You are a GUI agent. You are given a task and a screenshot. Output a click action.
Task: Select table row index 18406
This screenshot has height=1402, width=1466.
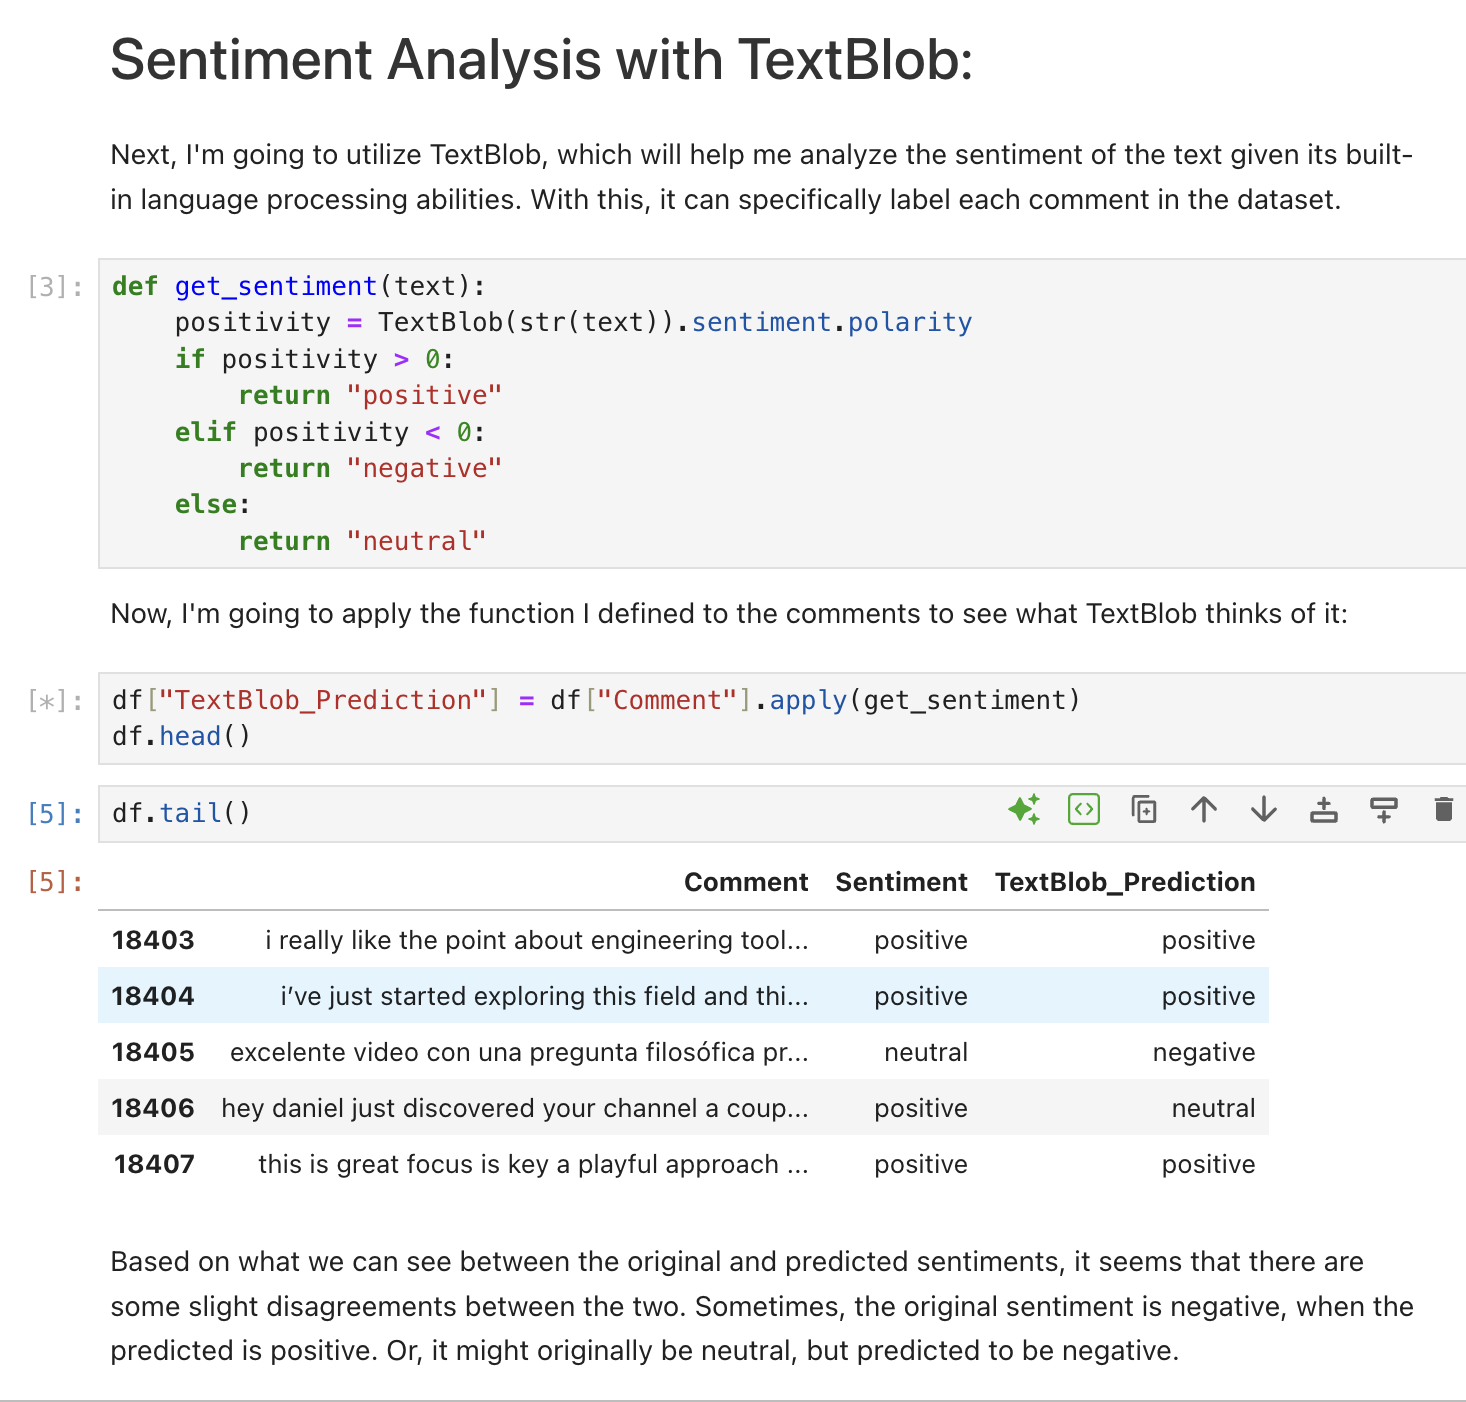153,1108
